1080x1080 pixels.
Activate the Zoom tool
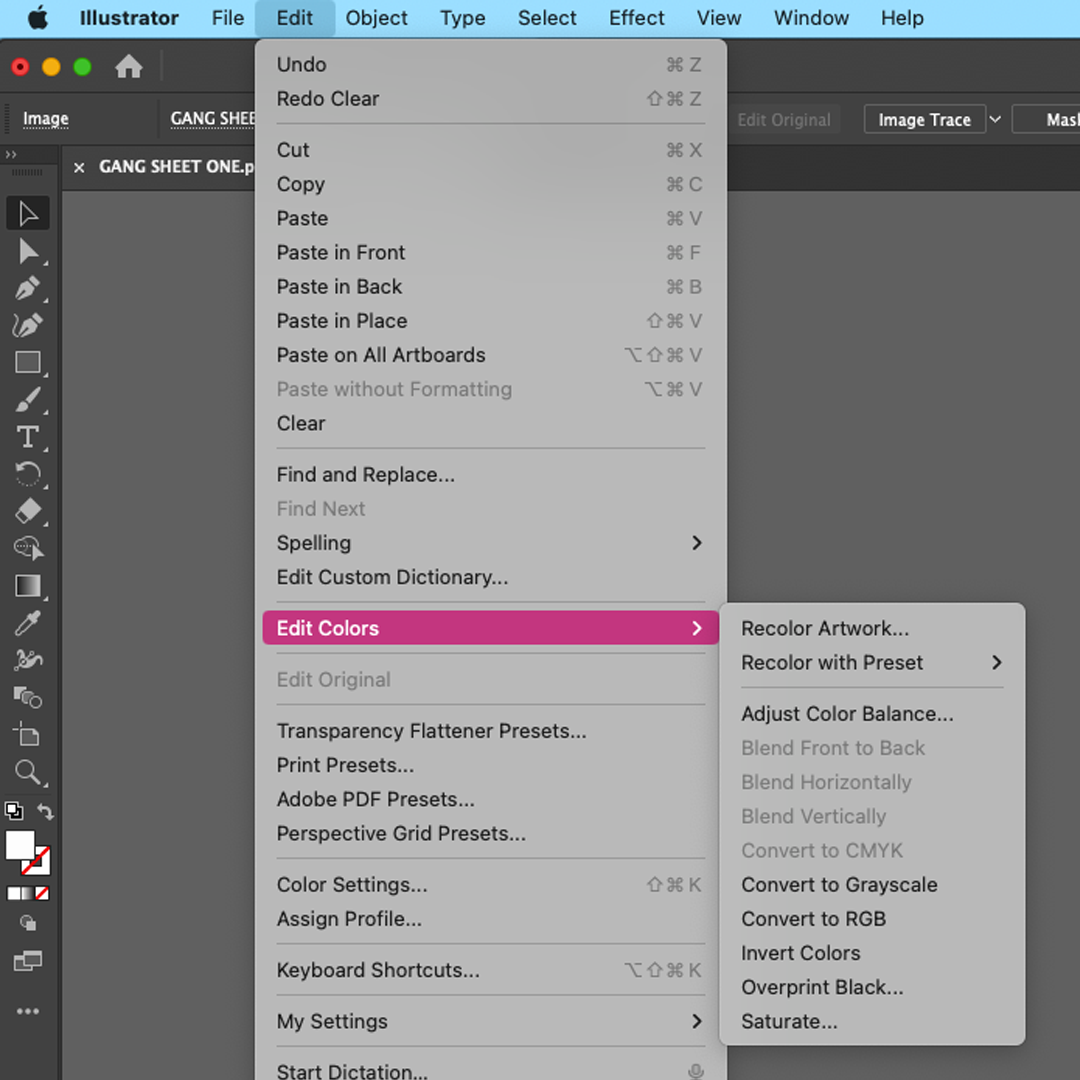(28, 772)
